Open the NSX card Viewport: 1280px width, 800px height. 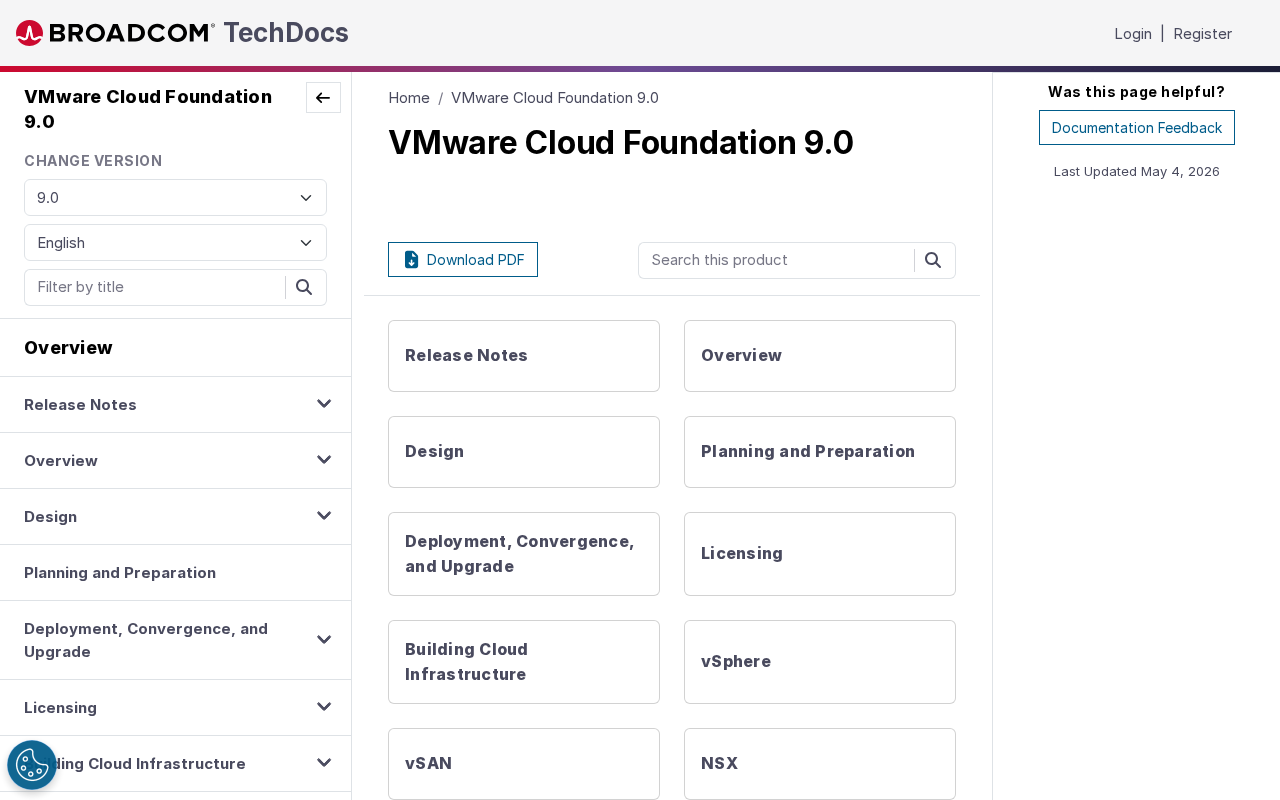point(820,764)
